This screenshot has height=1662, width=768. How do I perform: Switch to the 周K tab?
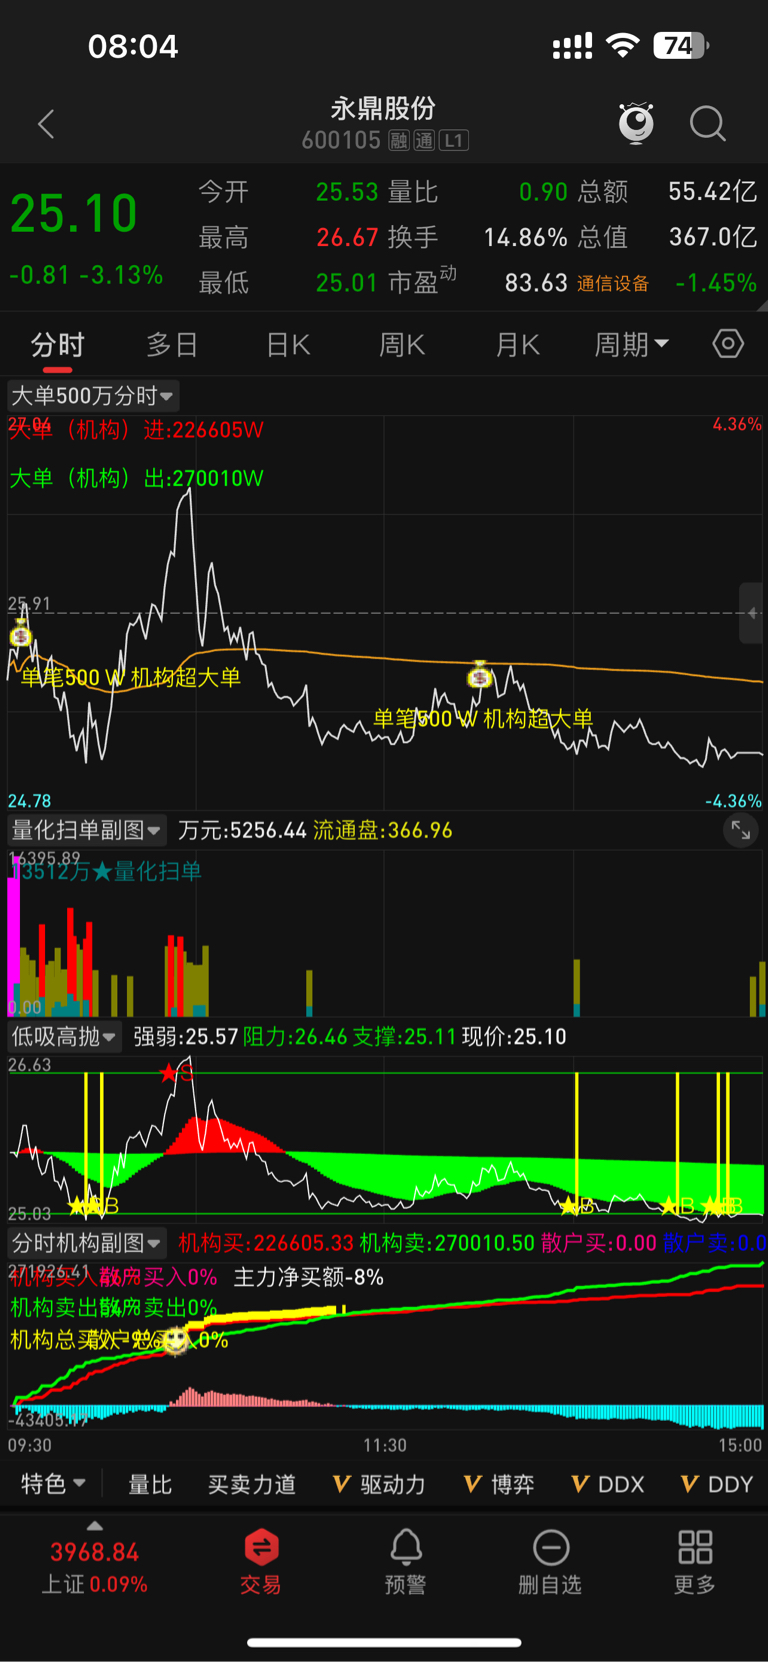click(x=402, y=345)
